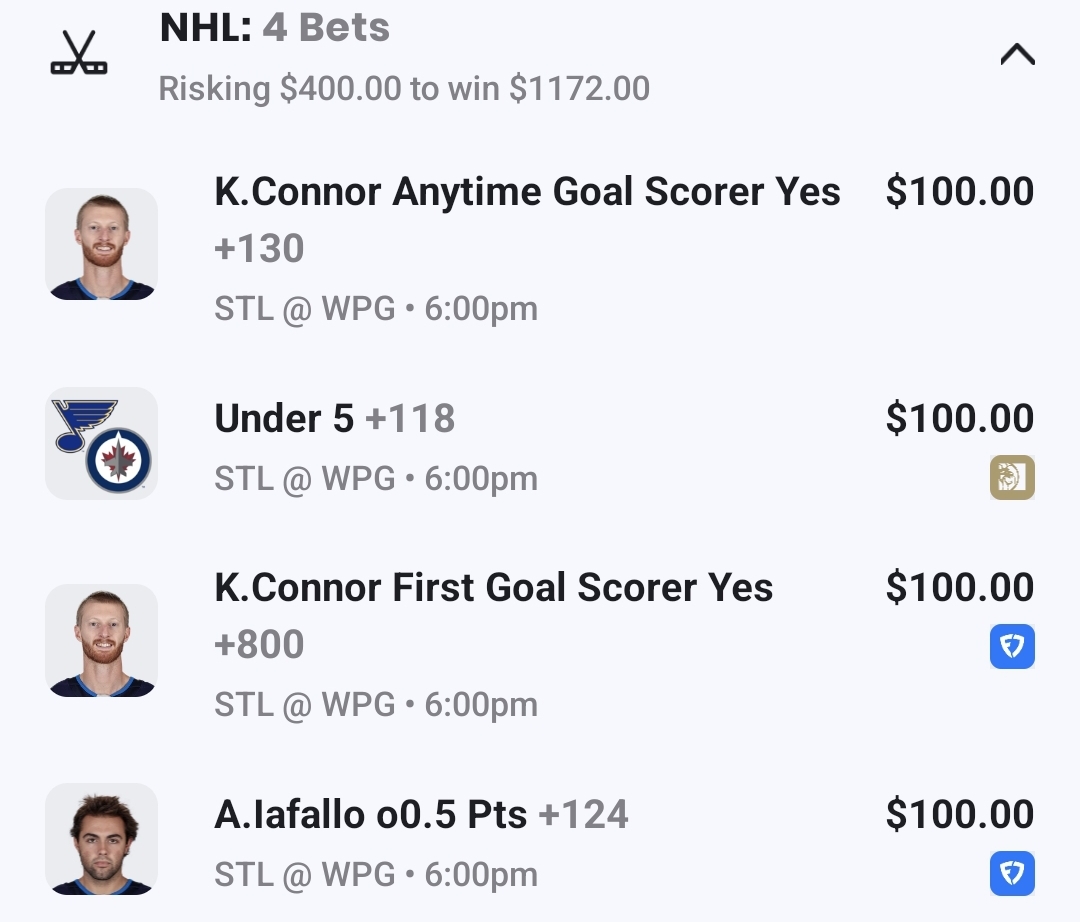Click the hockey sticks NHL icon
Image resolution: width=1080 pixels, height=922 pixels.
[79, 53]
